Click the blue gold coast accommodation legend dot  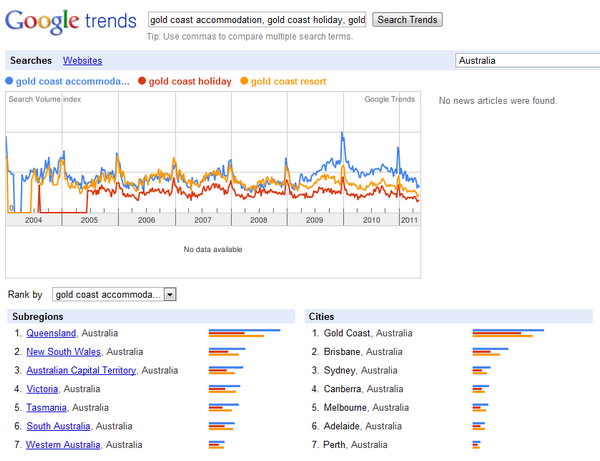click(9, 81)
